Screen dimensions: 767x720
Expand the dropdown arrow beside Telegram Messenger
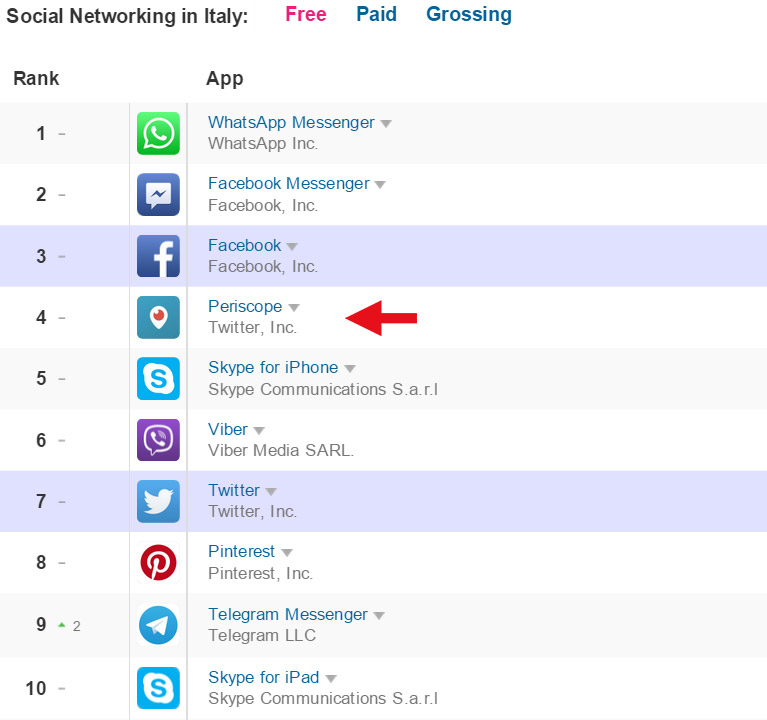[x=379, y=616]
